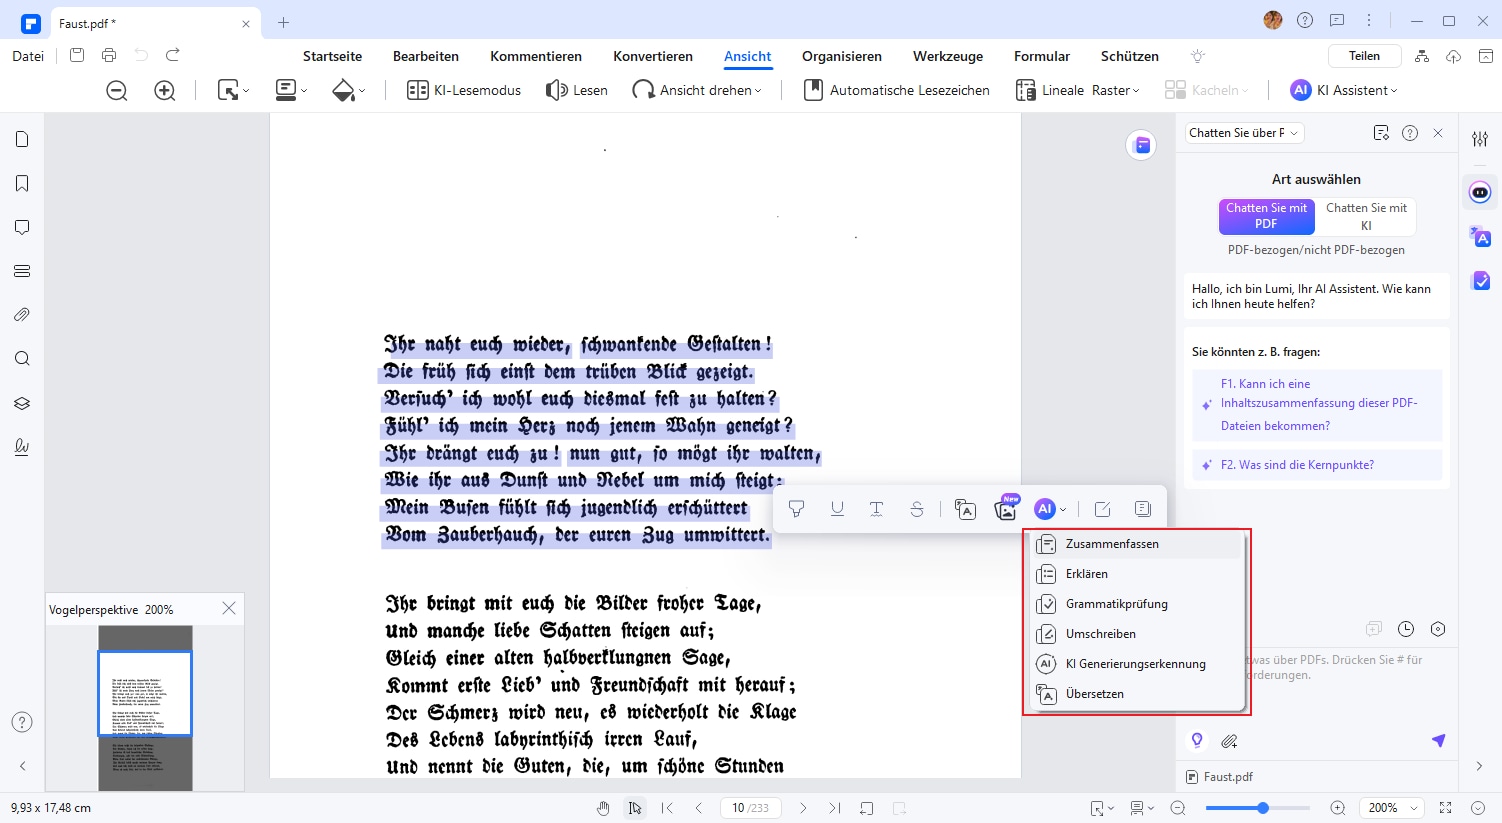
Task: Click the save icon in title toolbar
Action: [77, 56]
